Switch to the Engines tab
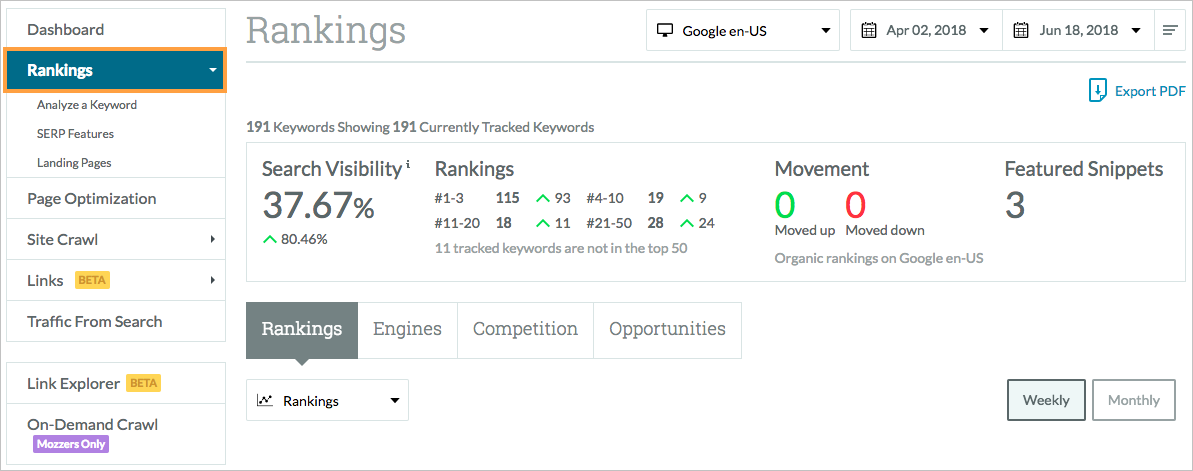Screen dimensions: 1193x471 407,329
